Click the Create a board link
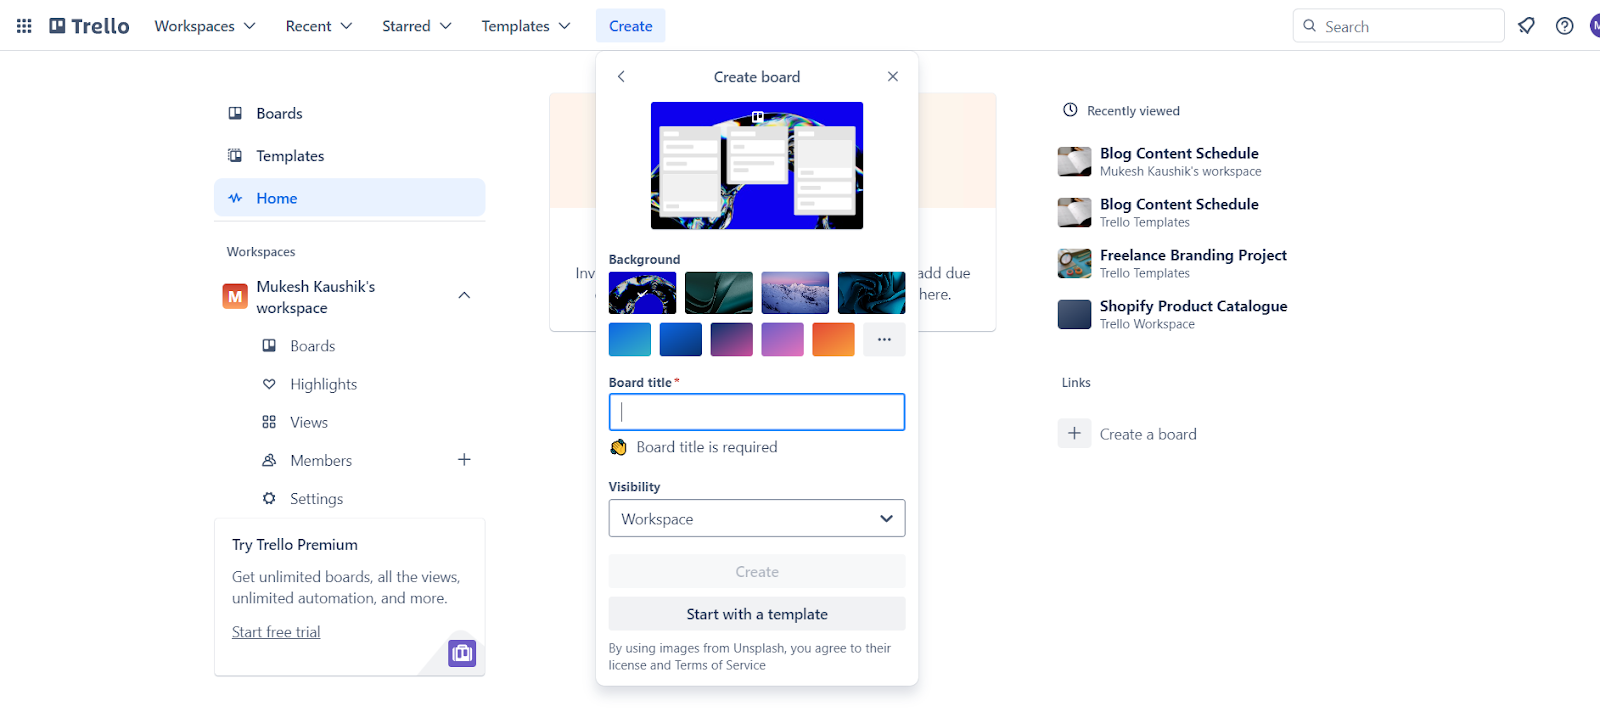Screen dimensions: 1600x712 pos(1148,434)
